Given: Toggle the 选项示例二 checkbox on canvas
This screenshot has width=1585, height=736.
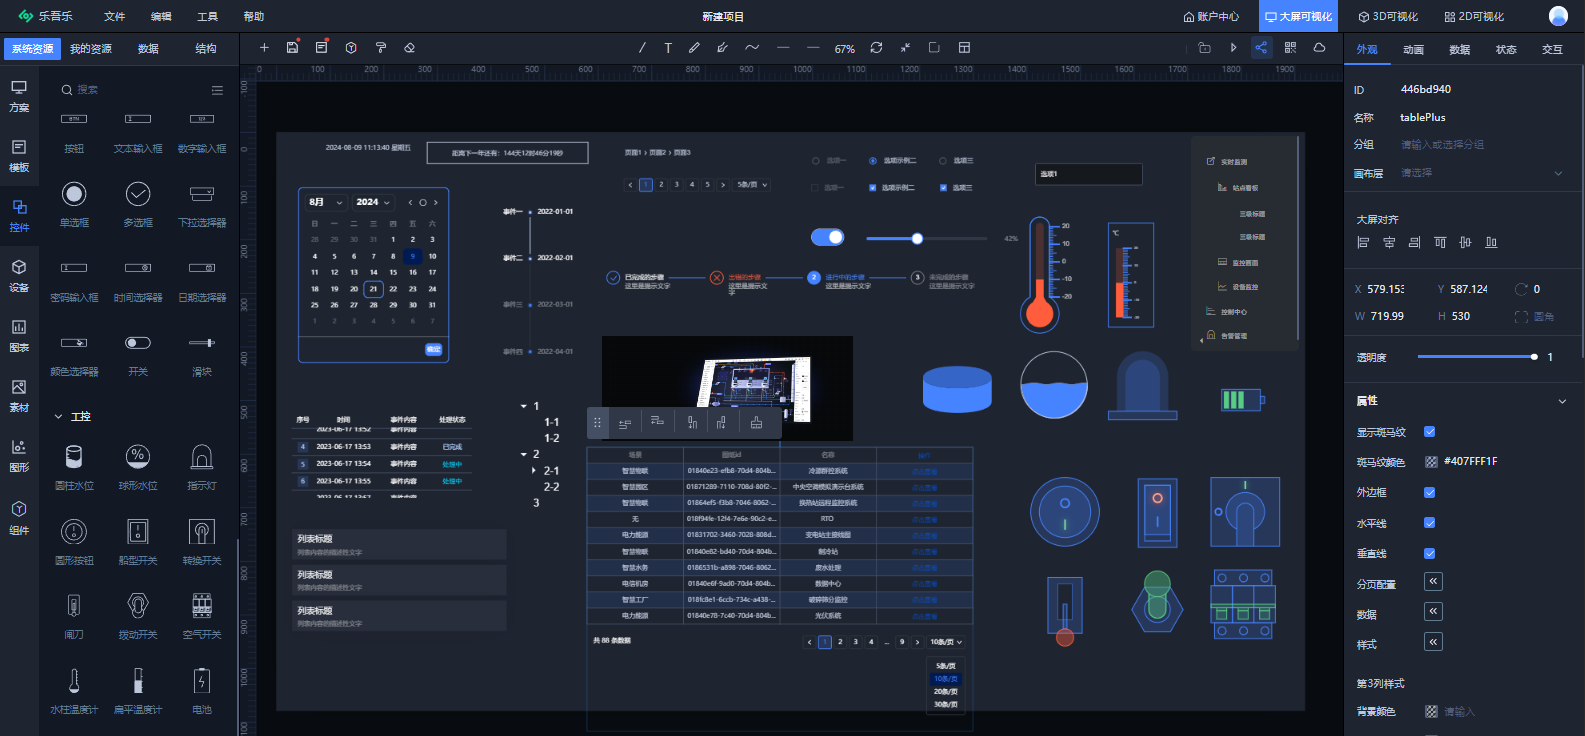Looking at the screenshot, I should 873,187.
